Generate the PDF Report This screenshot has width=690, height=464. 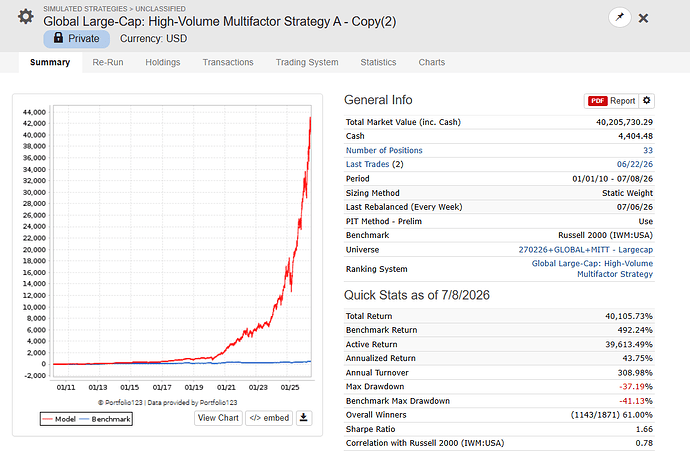pyautogui.click(x=612, y=101)
